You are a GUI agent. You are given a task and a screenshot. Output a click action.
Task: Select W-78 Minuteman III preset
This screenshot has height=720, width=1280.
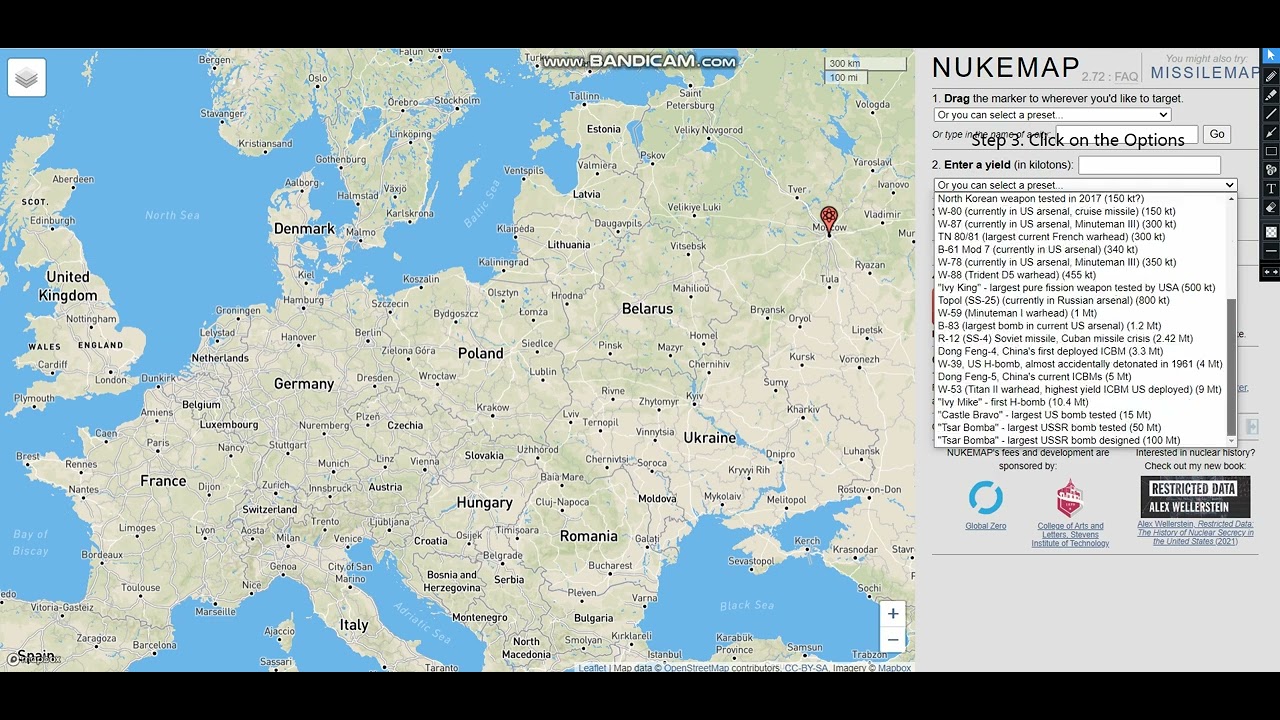tap(1081, 263)
